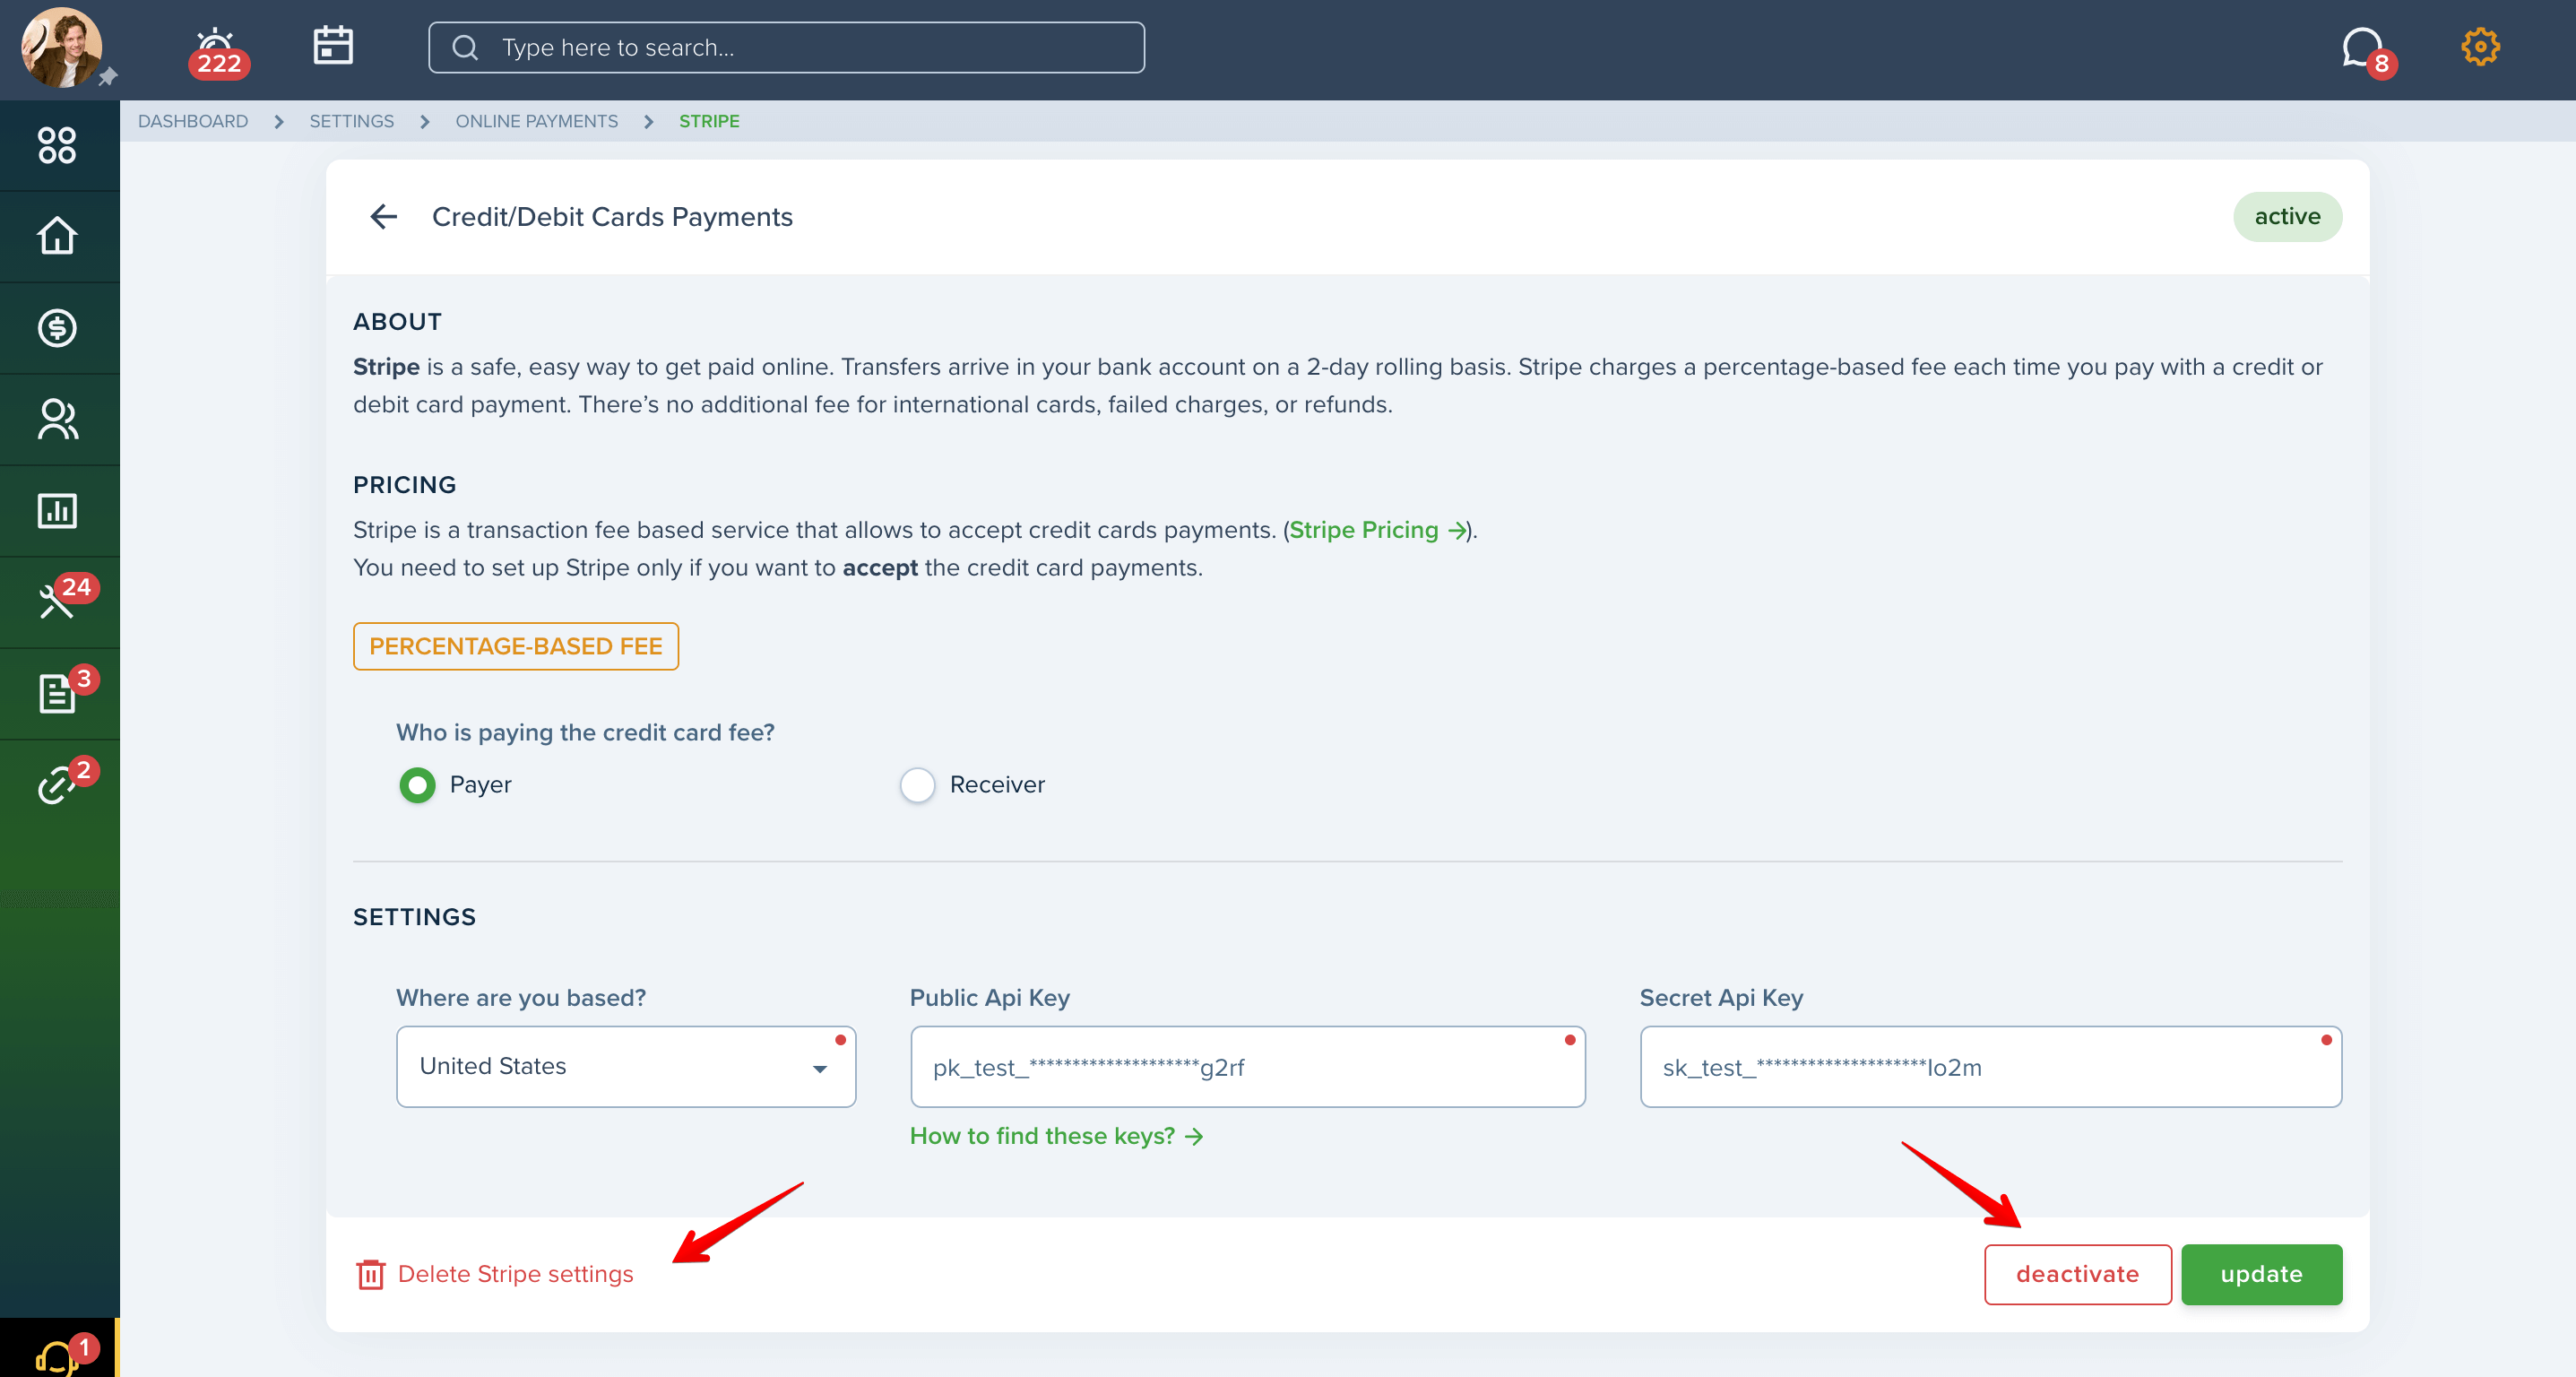The width and height of the screenshot is (2576, 1377).
Task: Click the back arrow beside Credit/Debit Cards Payments
Action: click(x=383, y=216)
